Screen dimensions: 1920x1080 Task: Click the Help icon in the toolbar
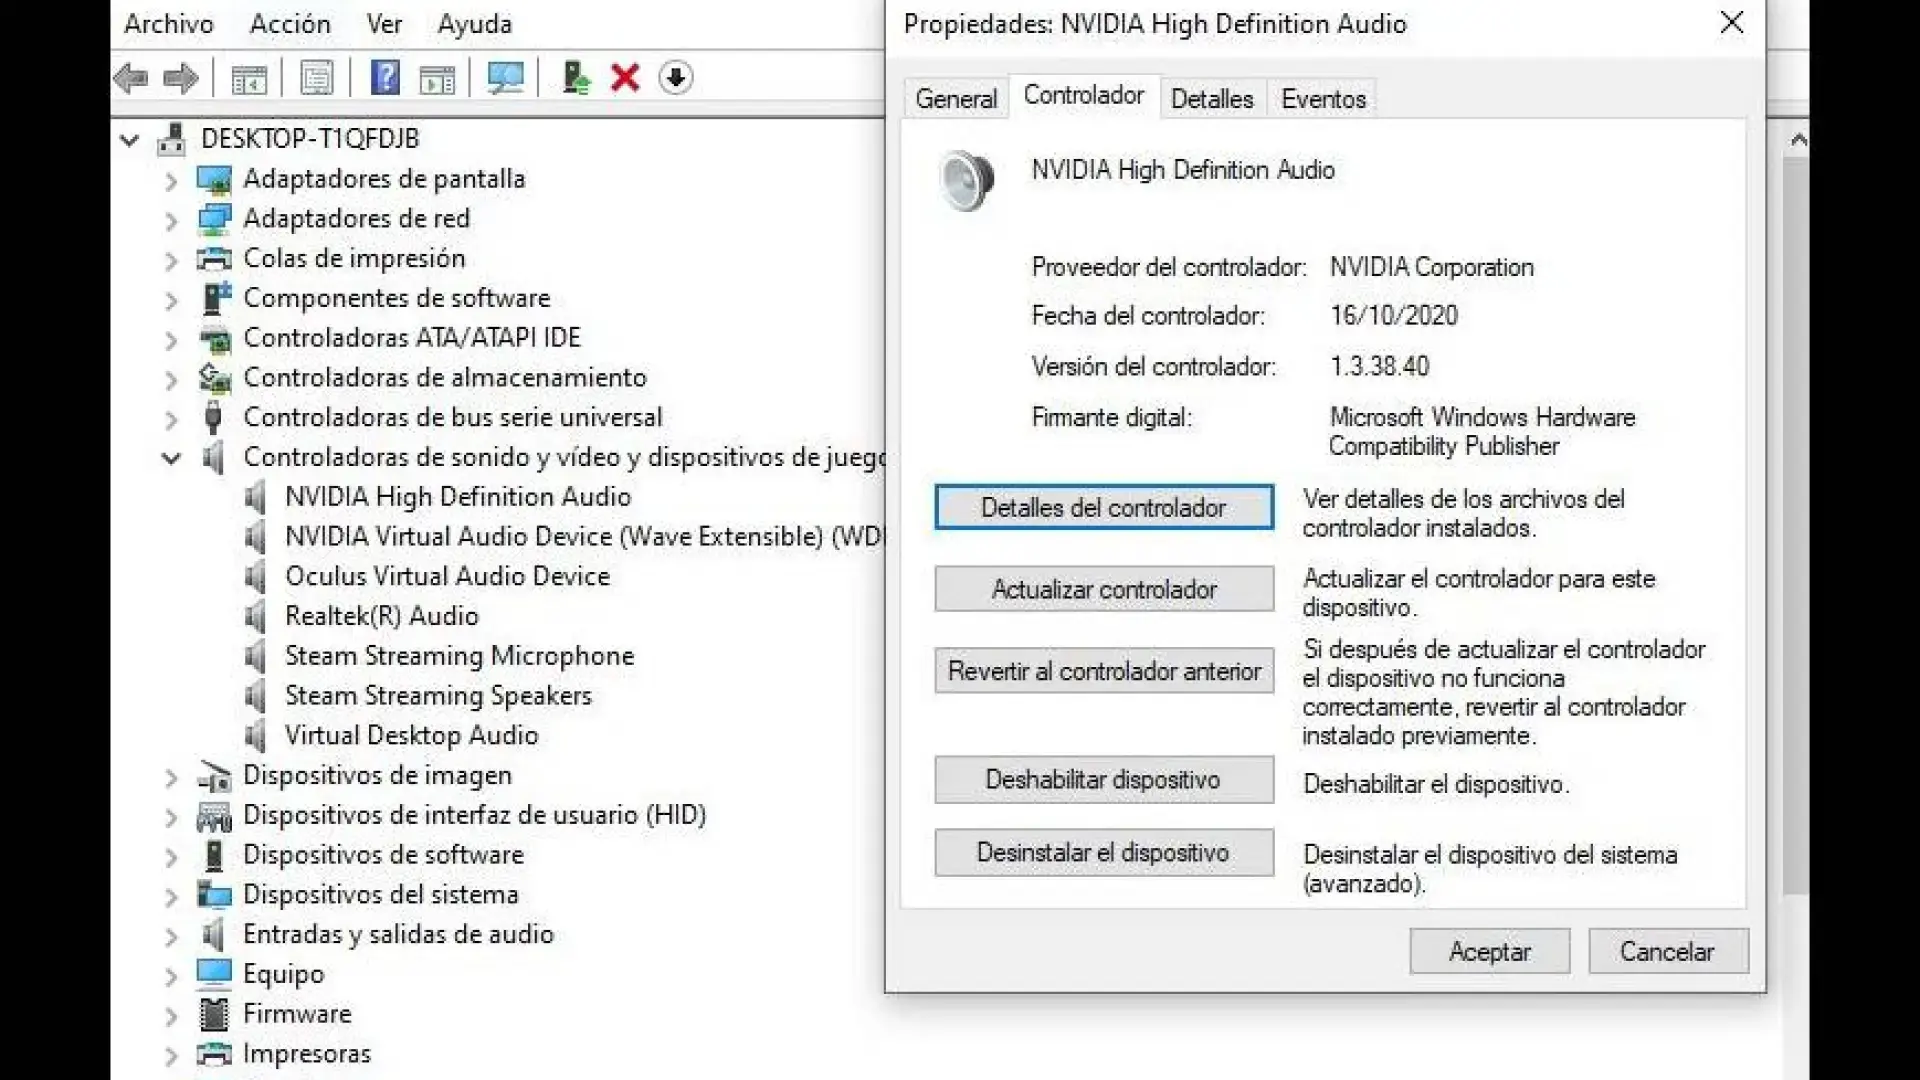click(x=385, y=78)
